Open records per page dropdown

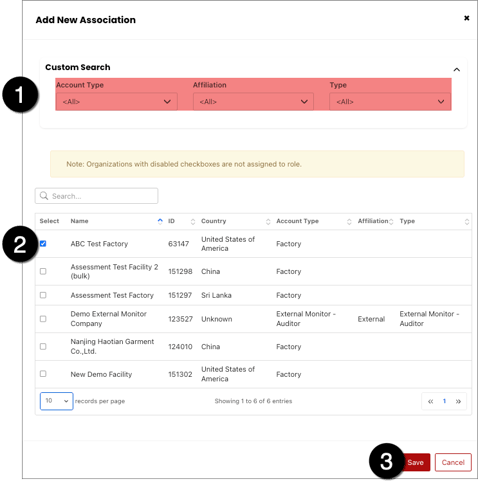pyautogui.click(x=56, y=401)
